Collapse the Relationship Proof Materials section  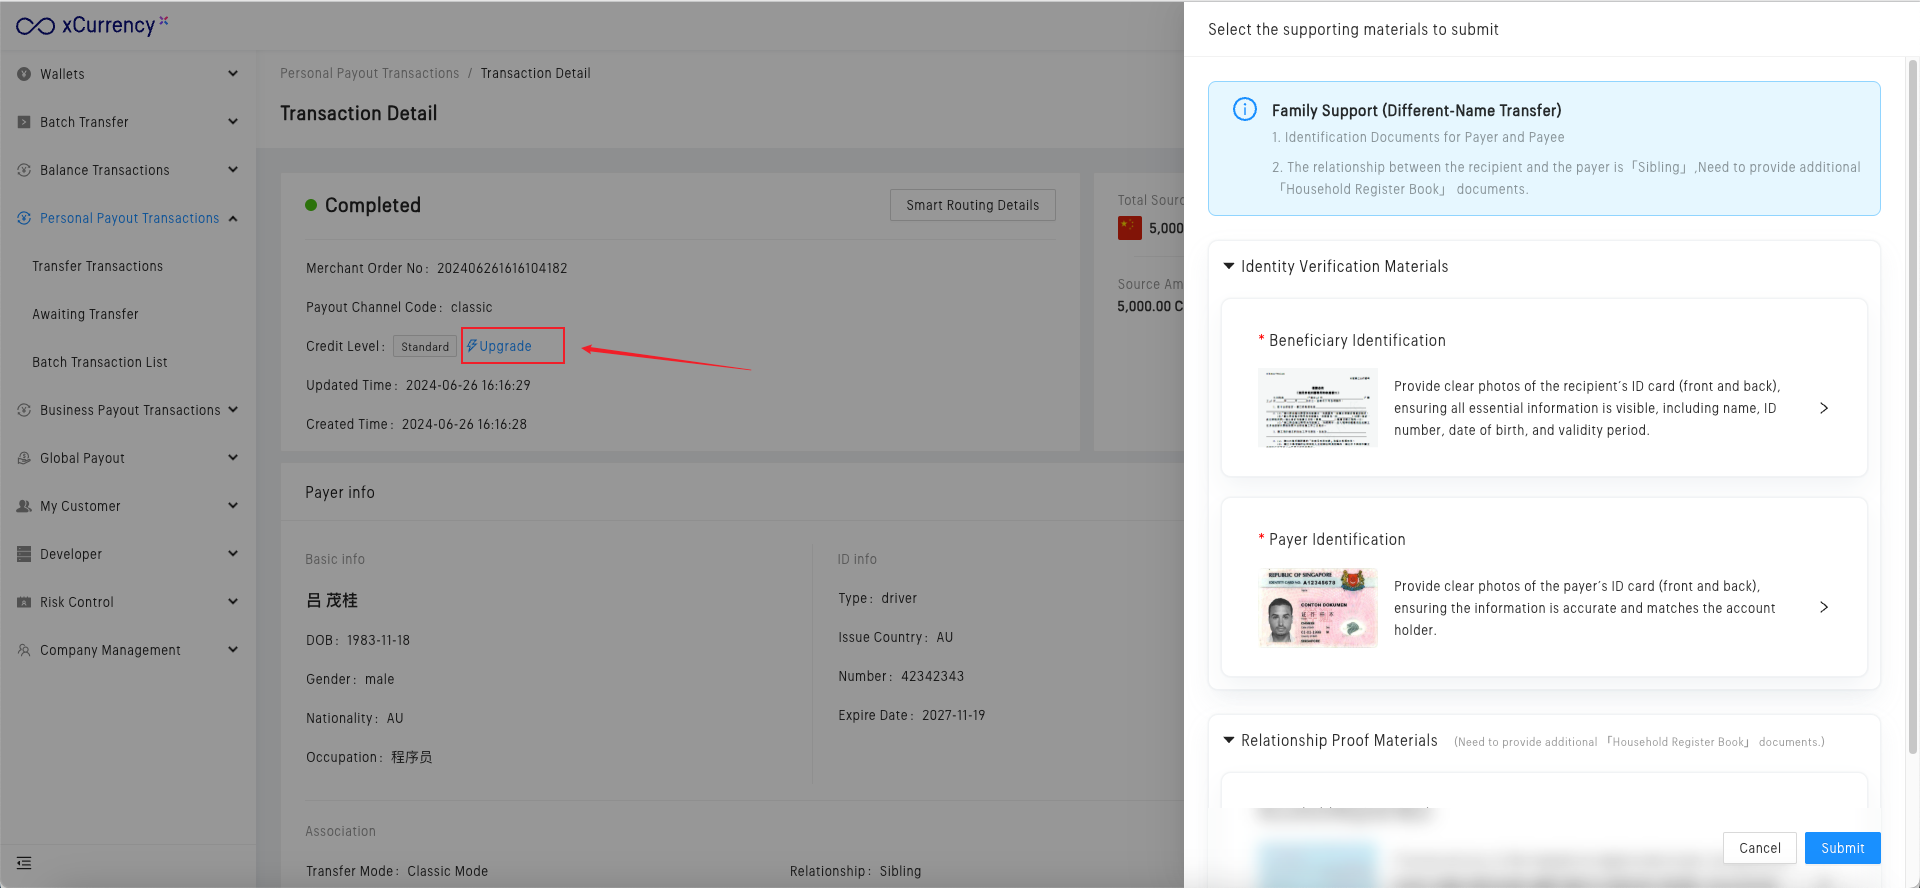pos(1229,740)
